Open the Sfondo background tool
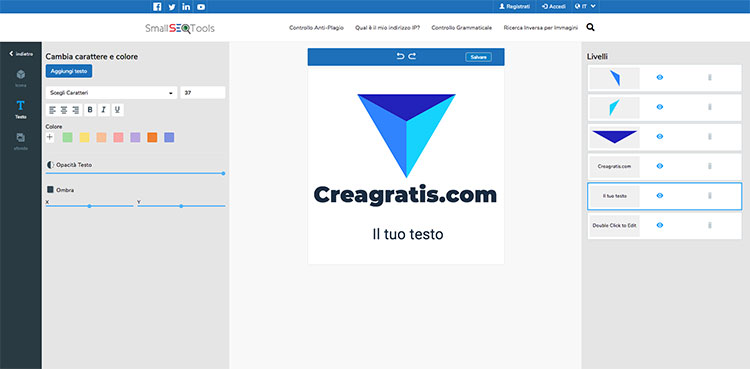The height and width of the screenshot is (369, 750). 21,142
